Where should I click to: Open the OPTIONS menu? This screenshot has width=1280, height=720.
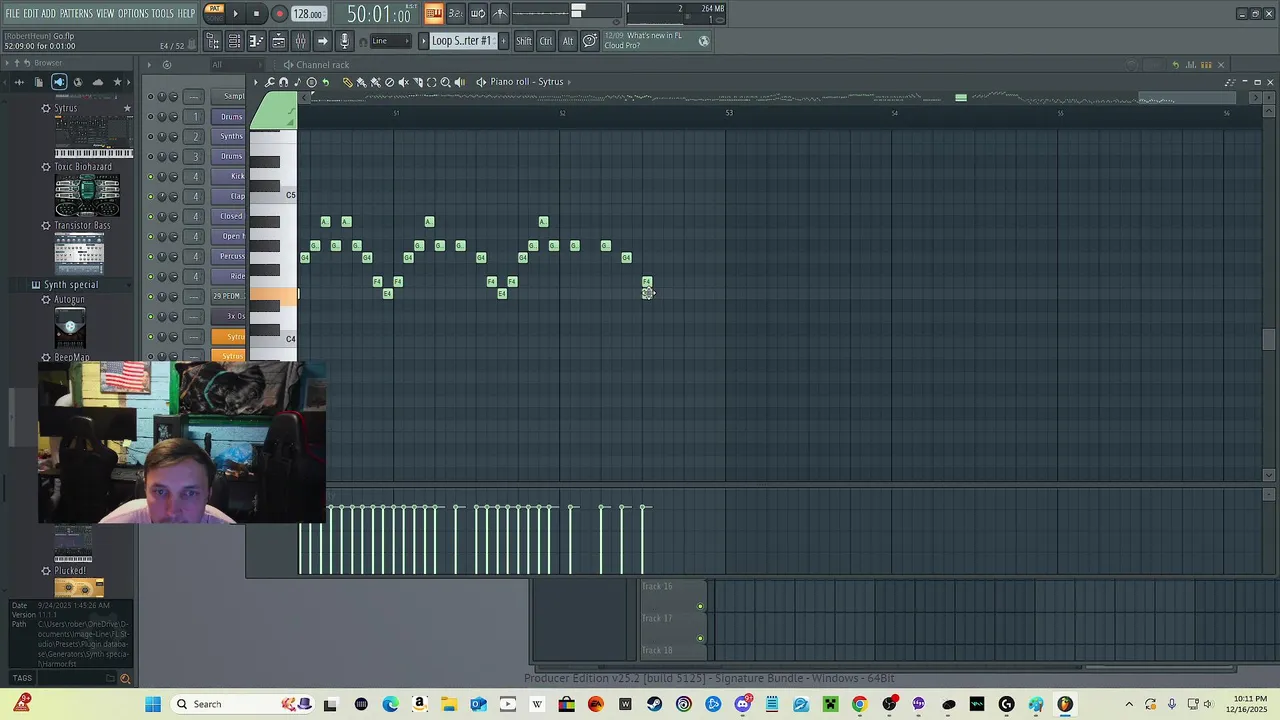133,13
